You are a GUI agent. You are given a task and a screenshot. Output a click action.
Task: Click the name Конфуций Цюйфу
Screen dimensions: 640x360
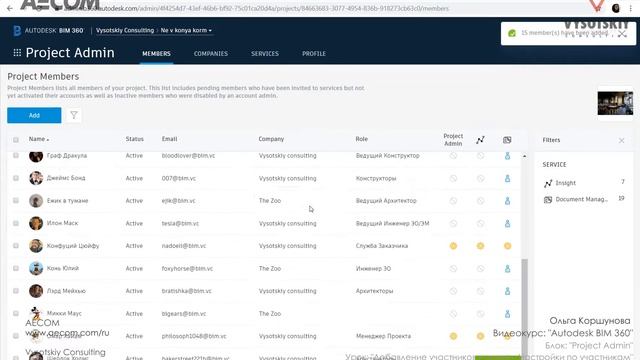click(x=73, y=246)
